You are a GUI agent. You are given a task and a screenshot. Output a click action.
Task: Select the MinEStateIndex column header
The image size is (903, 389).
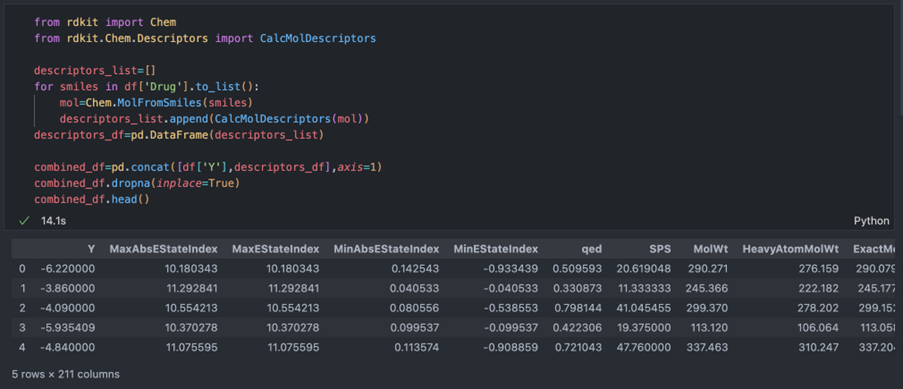click(x=496, y=249)
